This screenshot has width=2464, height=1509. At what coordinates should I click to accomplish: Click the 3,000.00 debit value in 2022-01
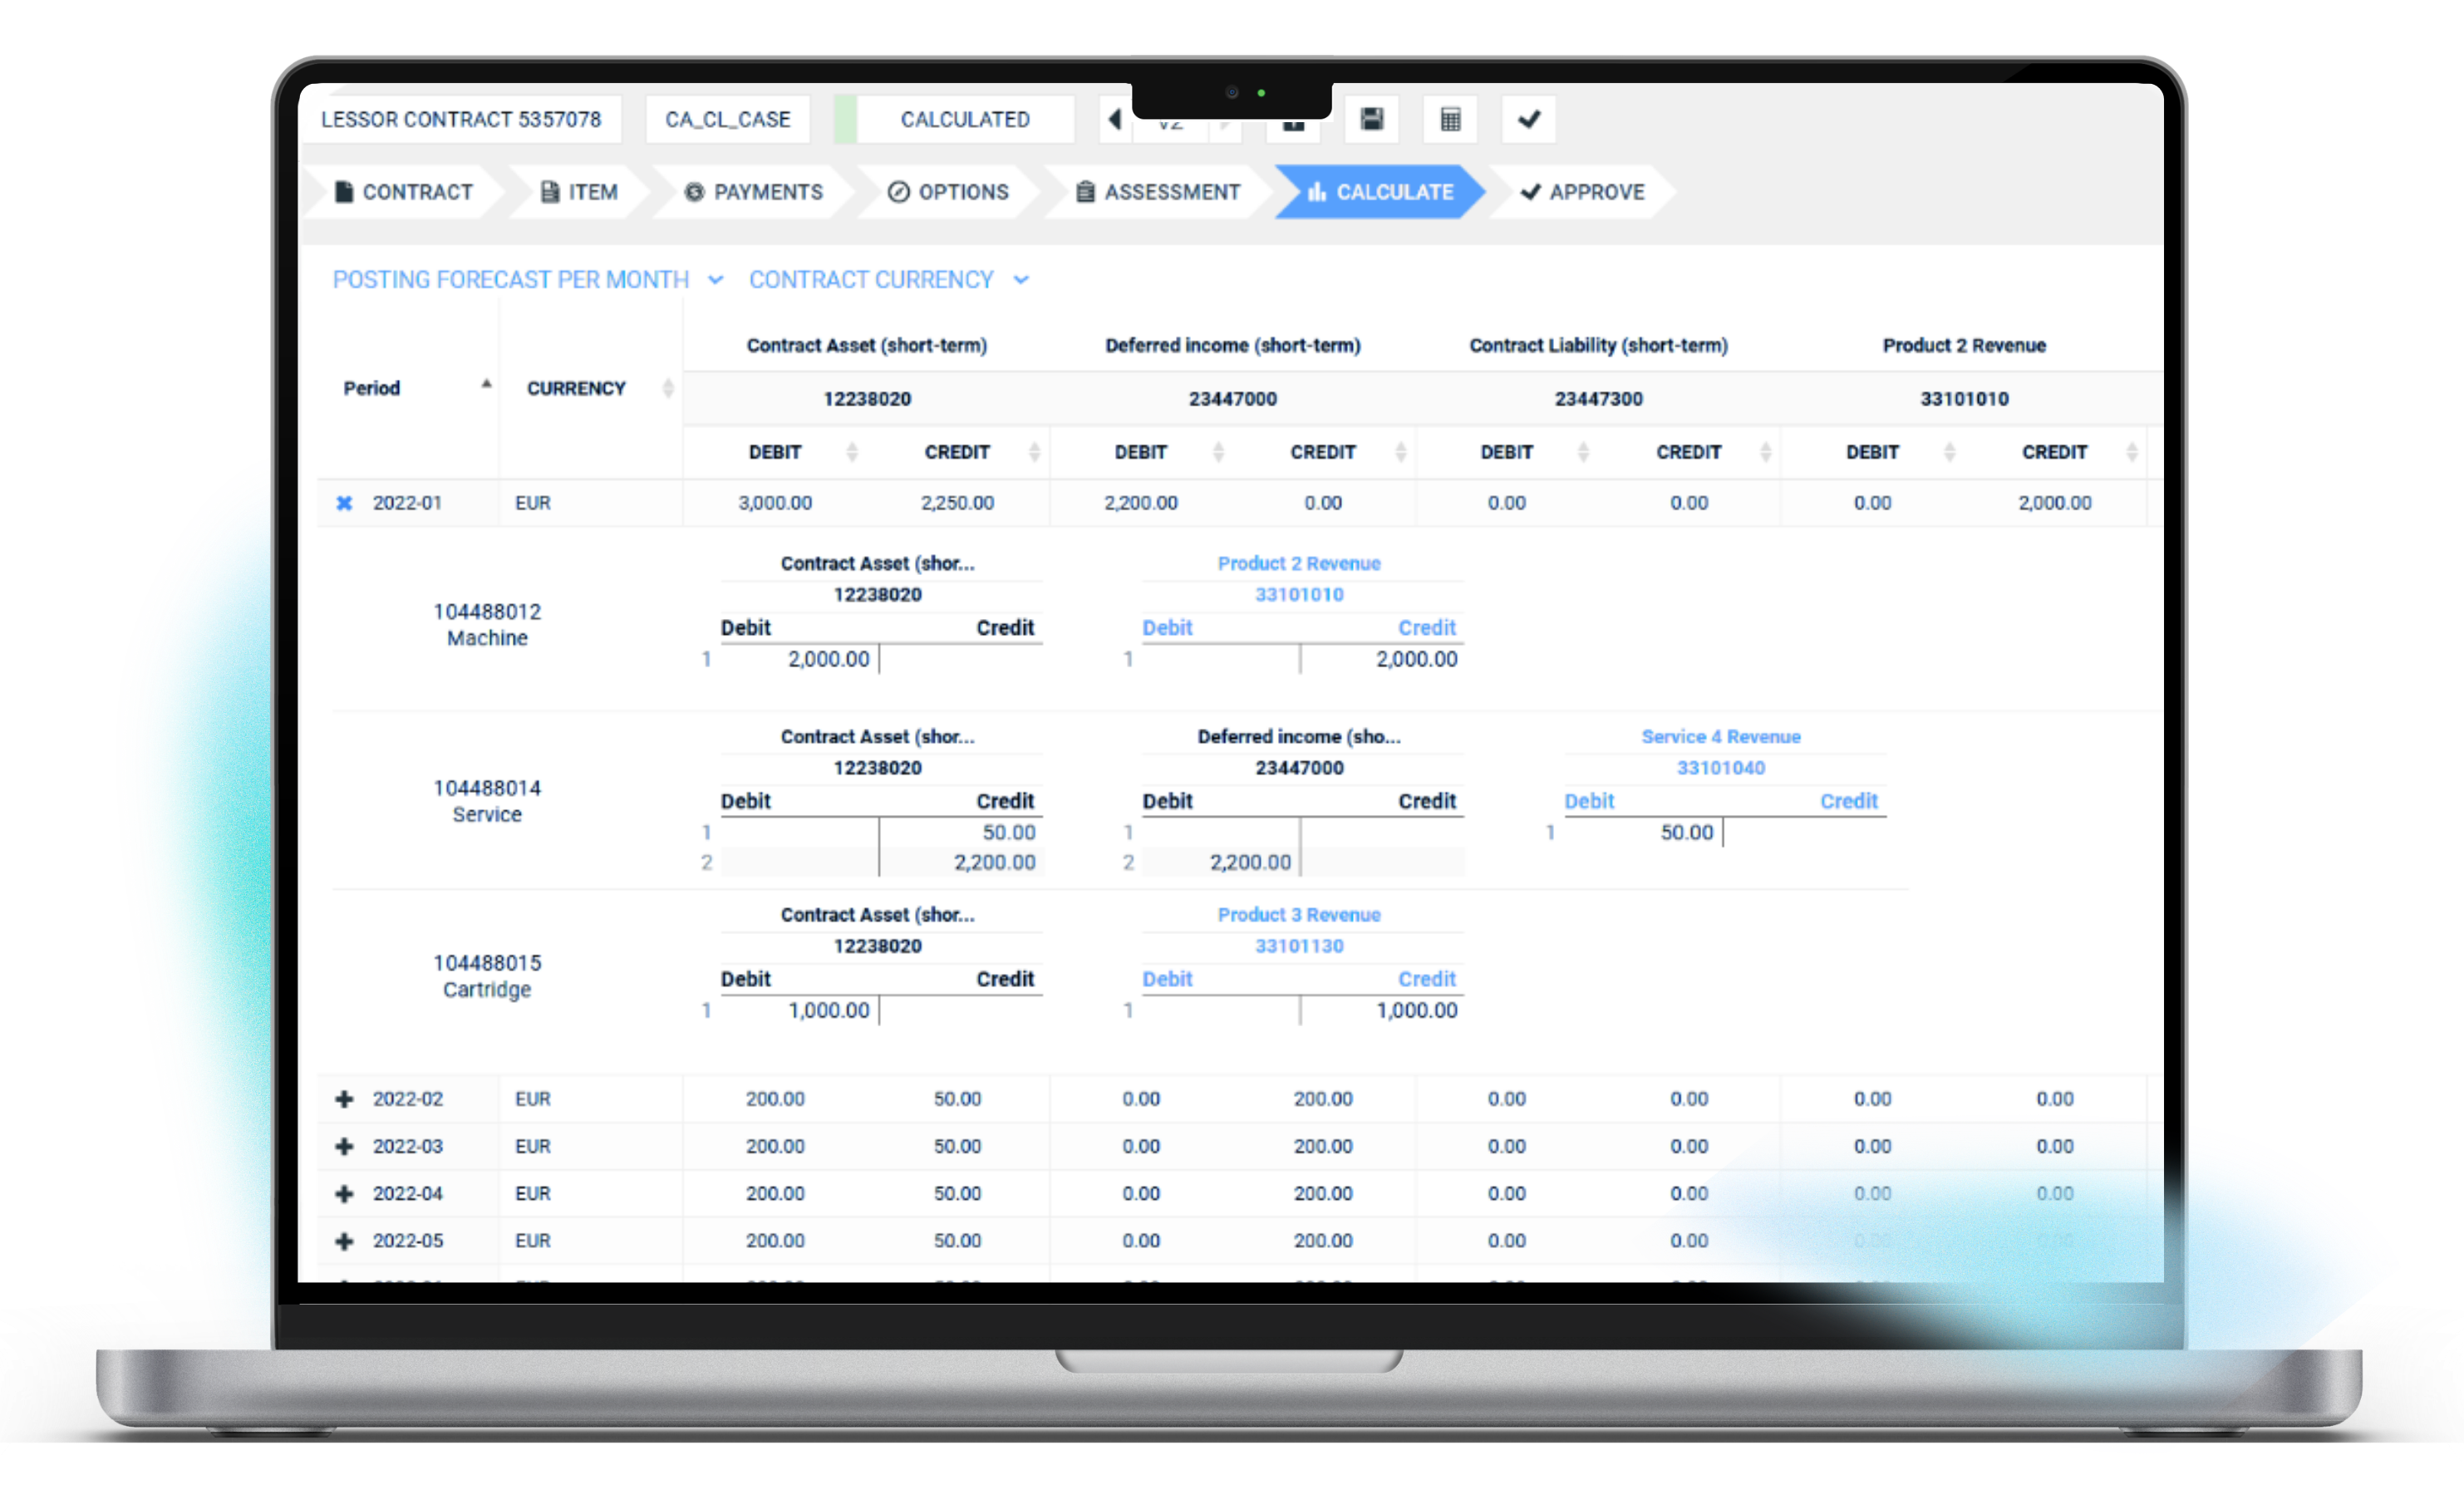tap(775, 503)
